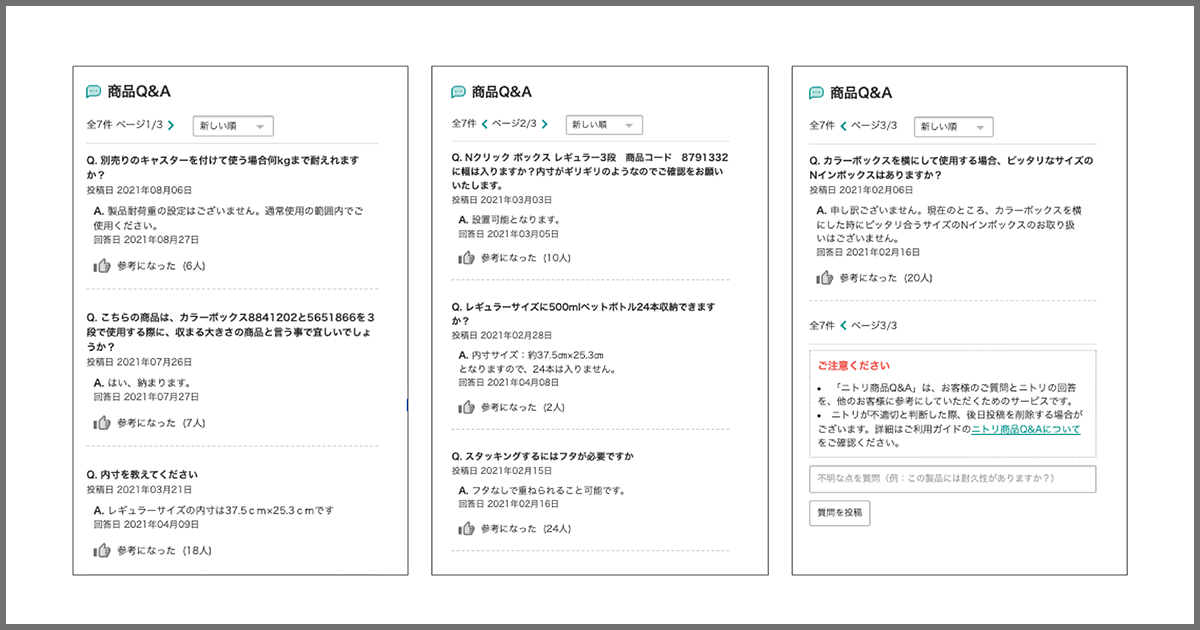Click the chat bubble icon in the right panel header
This screenshot has height=630, width=1200.
[817, 93]
